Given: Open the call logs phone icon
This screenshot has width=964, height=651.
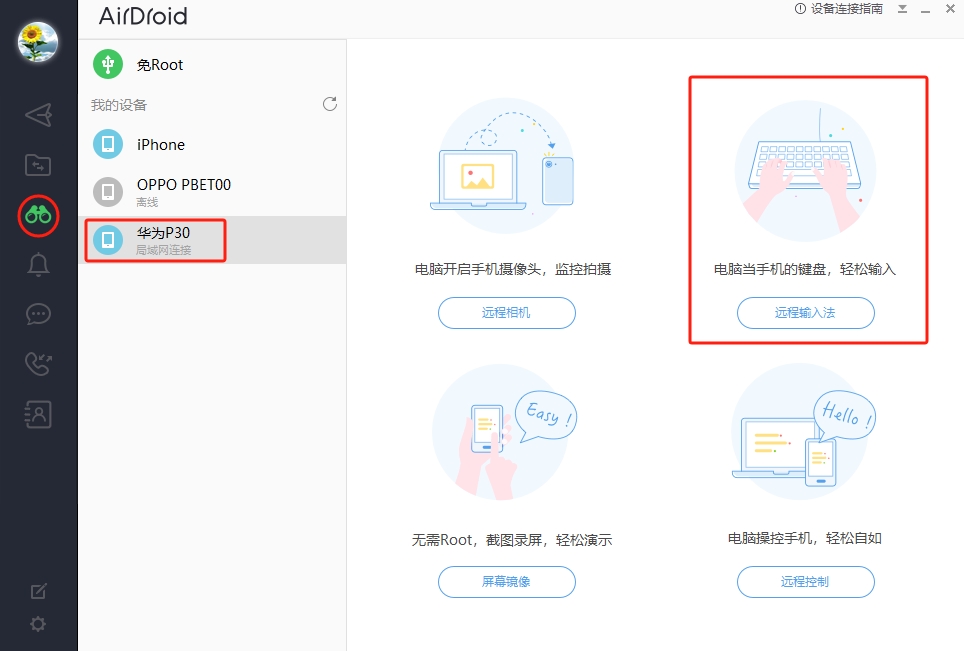Looking at the screenshot, I should coord(38,364).
